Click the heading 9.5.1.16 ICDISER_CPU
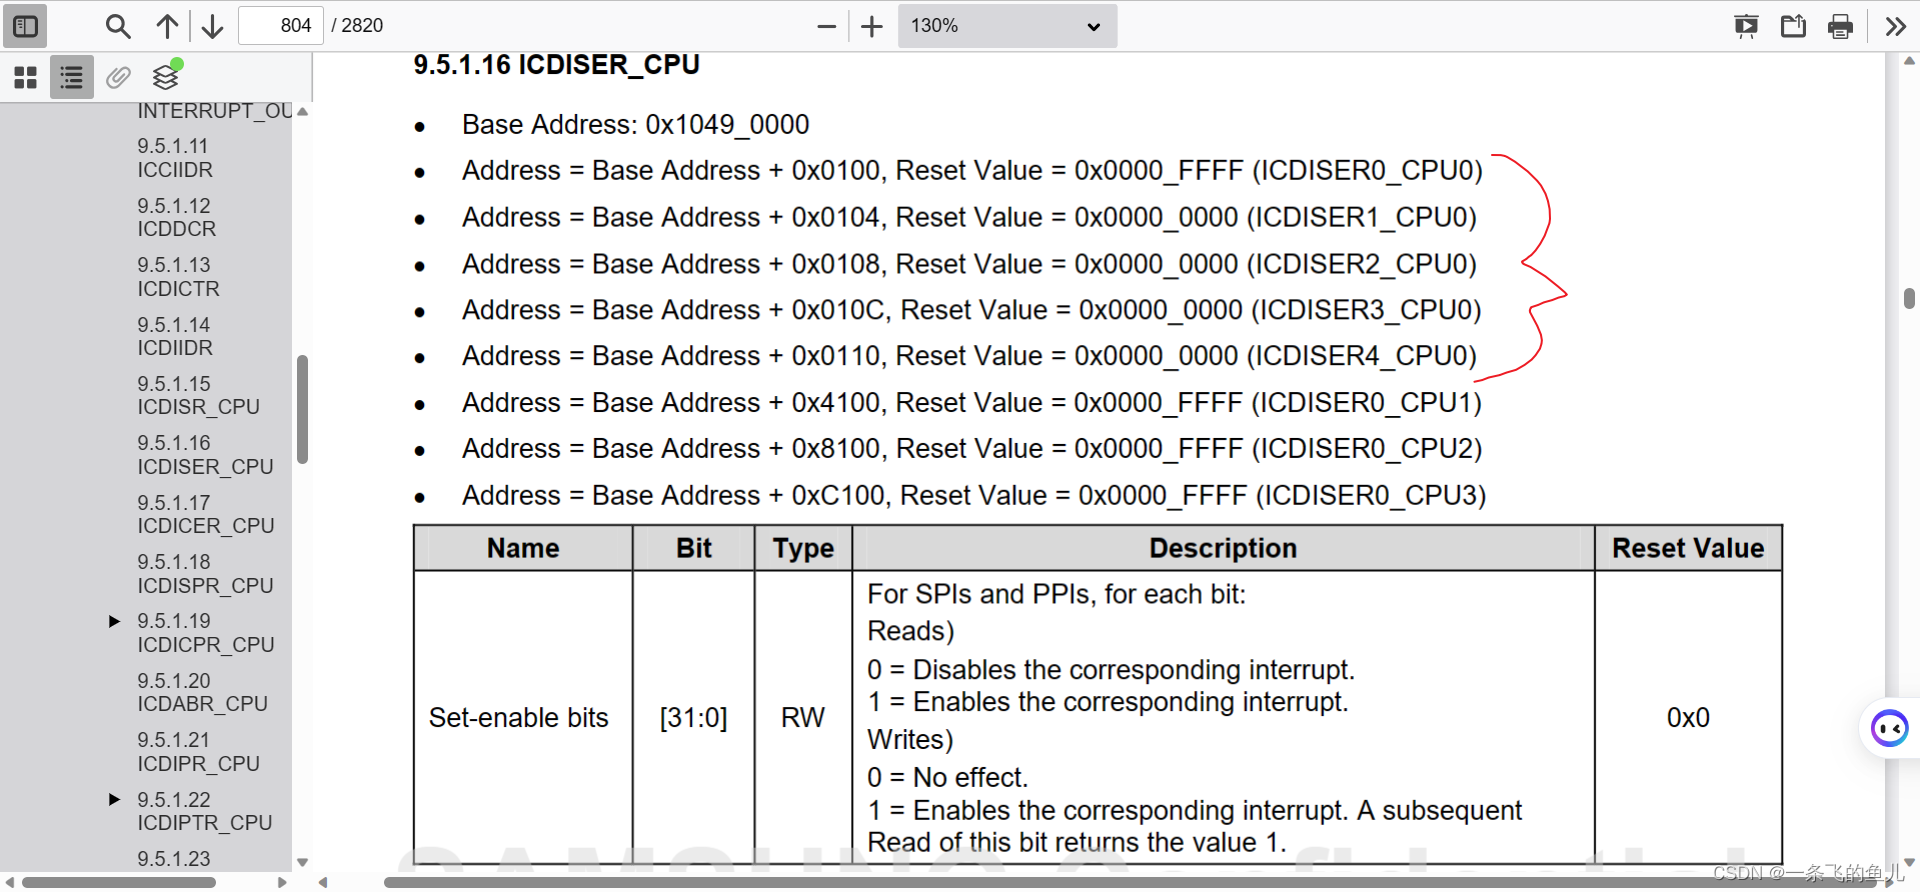The image size is (1920, 892). pyautogui.click(x=556, y=65)
